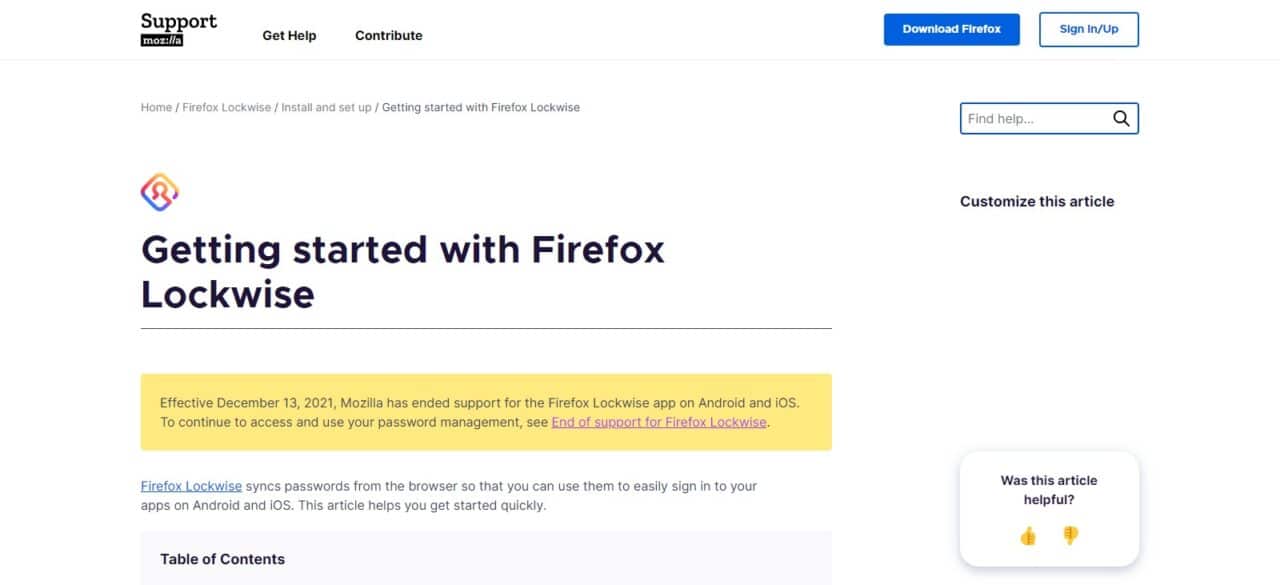Click the Download Firefox button
The width and height of the screenshot is (1280, 585).
(952, 29)
